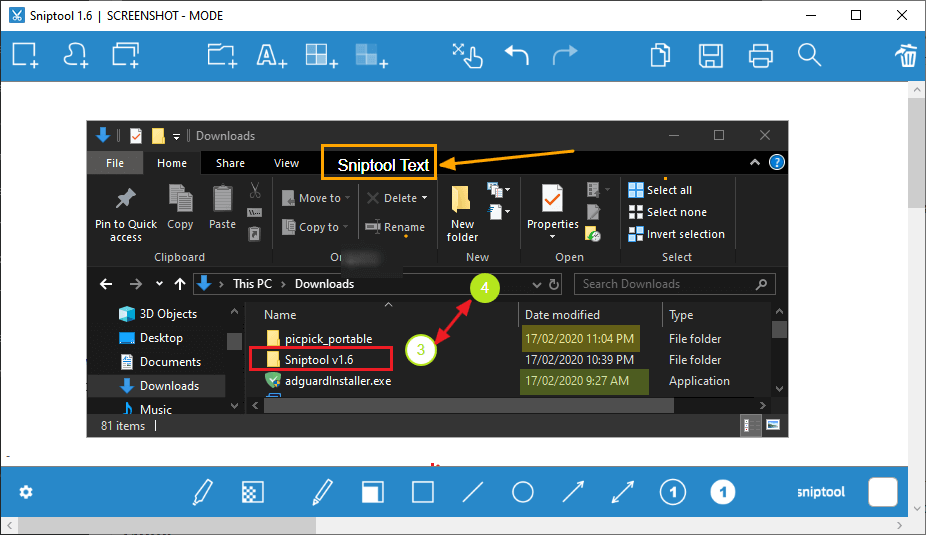The image size is (926, 535).
Task: Select the window capture tool
Action: tap(126, 56)
